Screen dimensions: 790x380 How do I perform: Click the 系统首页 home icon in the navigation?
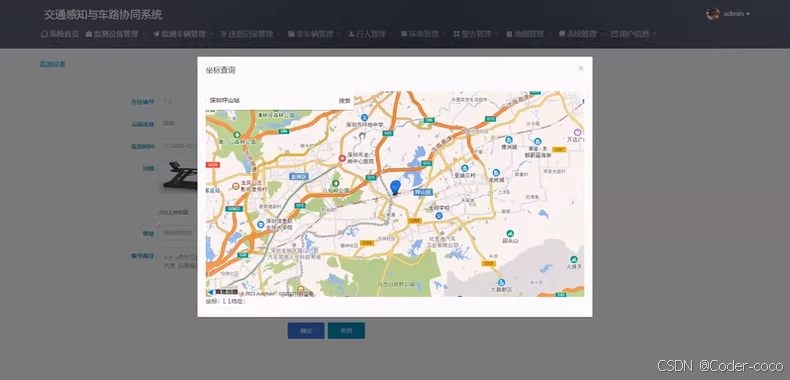pos(44,34)
